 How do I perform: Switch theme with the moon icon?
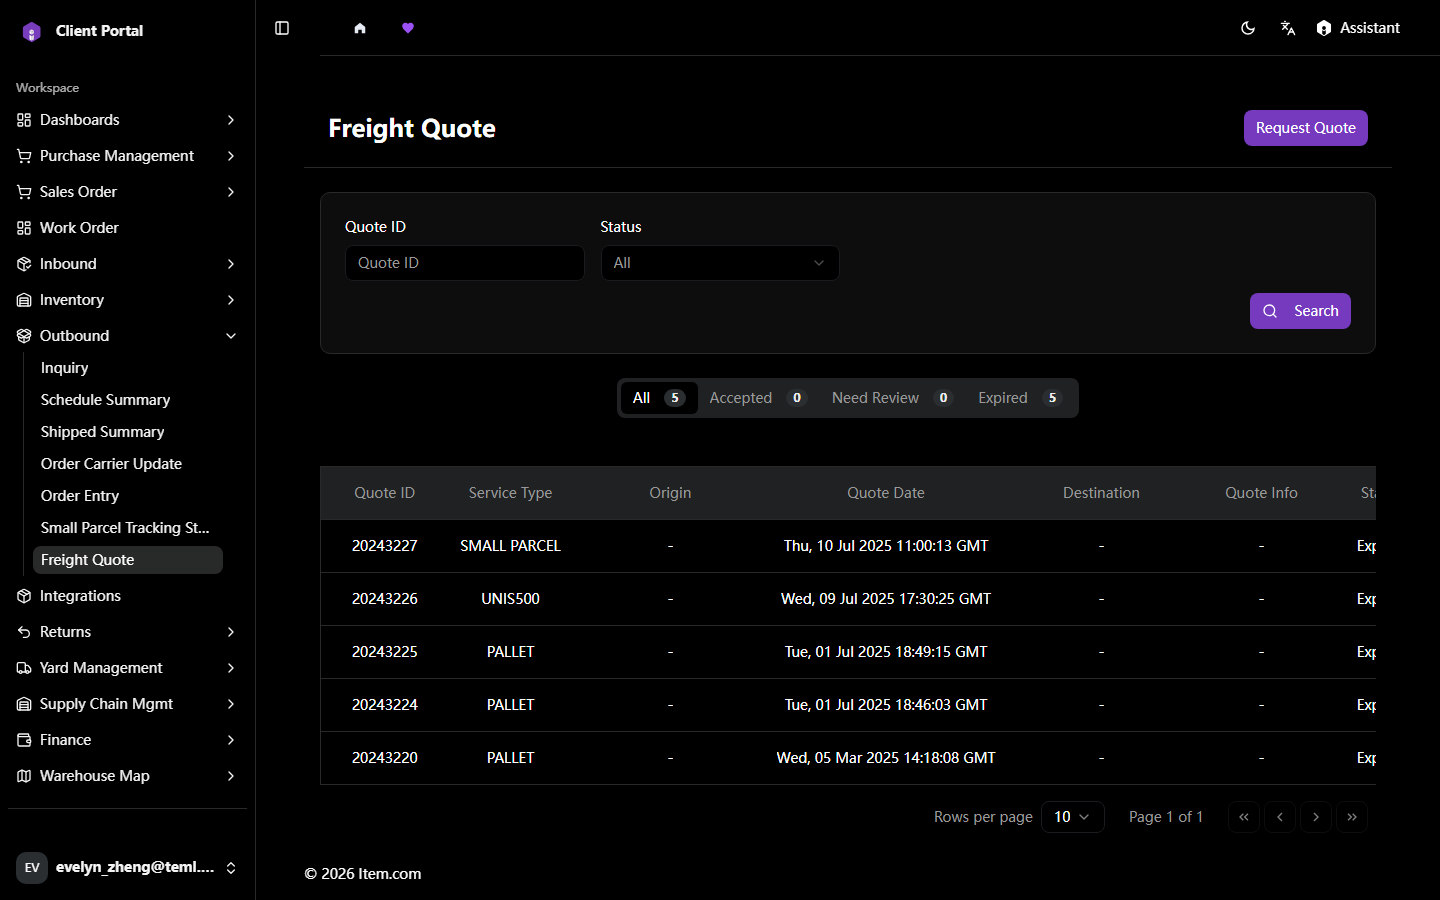[1248, 28]
